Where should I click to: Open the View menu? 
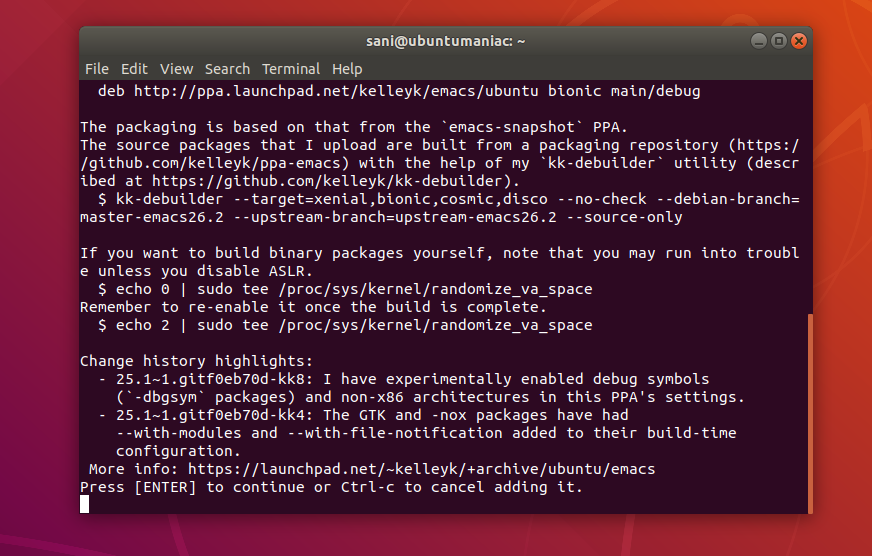[x=176, y=69]
